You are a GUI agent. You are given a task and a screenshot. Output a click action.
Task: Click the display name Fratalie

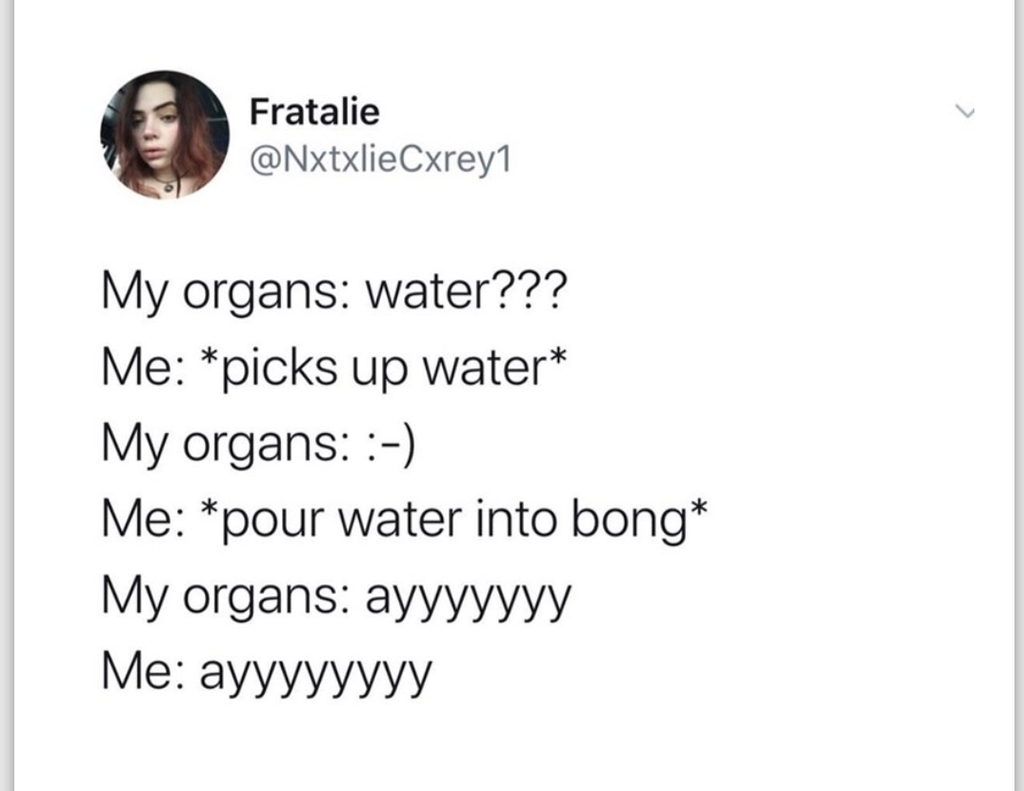[x=314, y=112]
